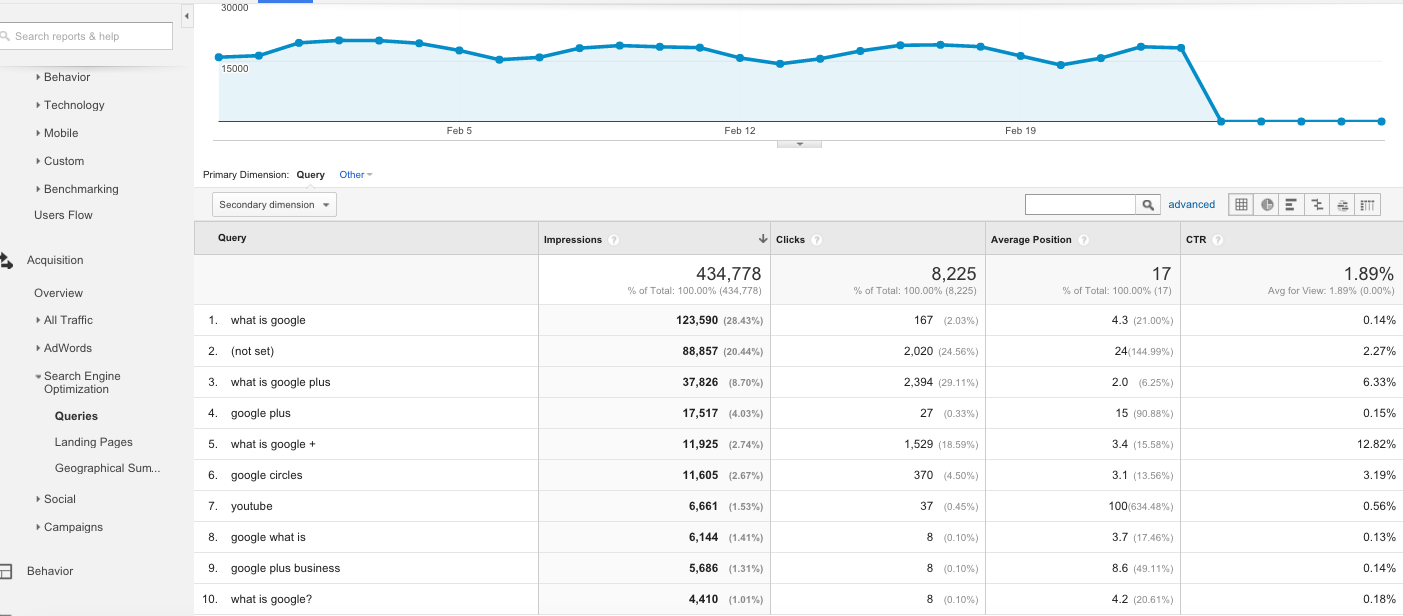Image resolution: width=1403 pixels, height=616 pixels.
Task: Sort the table by Clicks column header
Action: point(791,240)
